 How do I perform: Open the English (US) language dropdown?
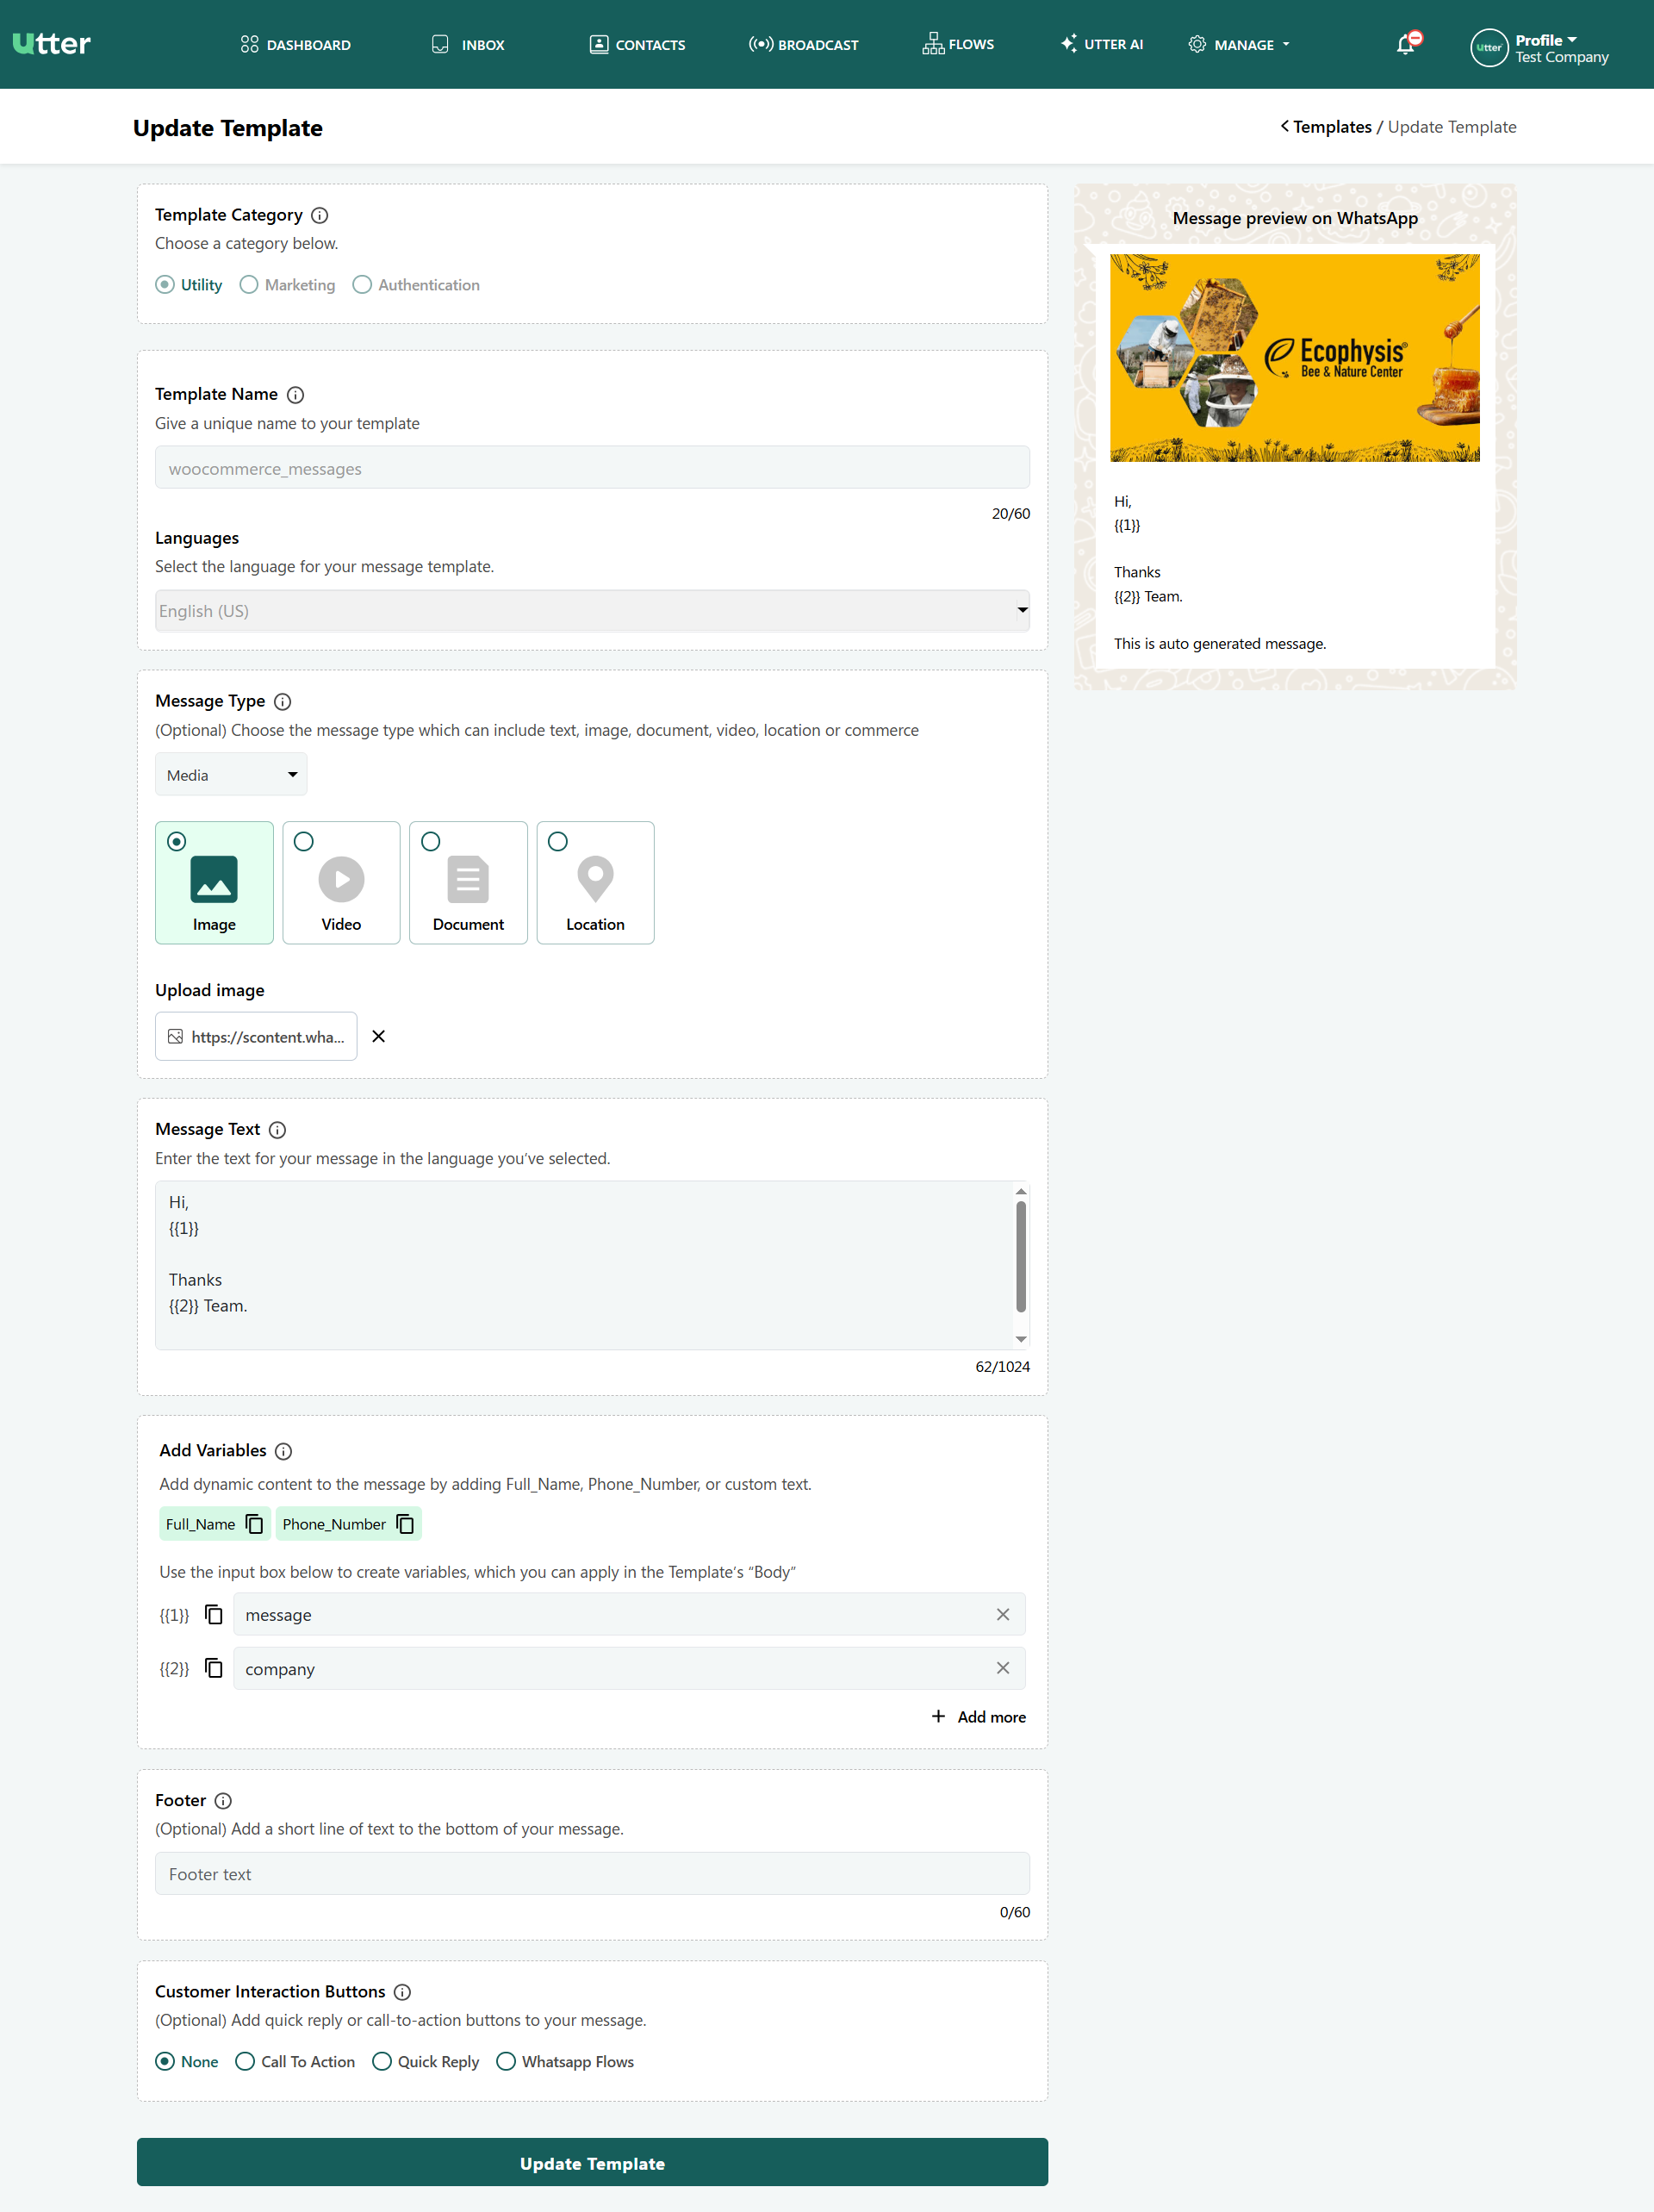pyautogui.click(x=592, y=611)
